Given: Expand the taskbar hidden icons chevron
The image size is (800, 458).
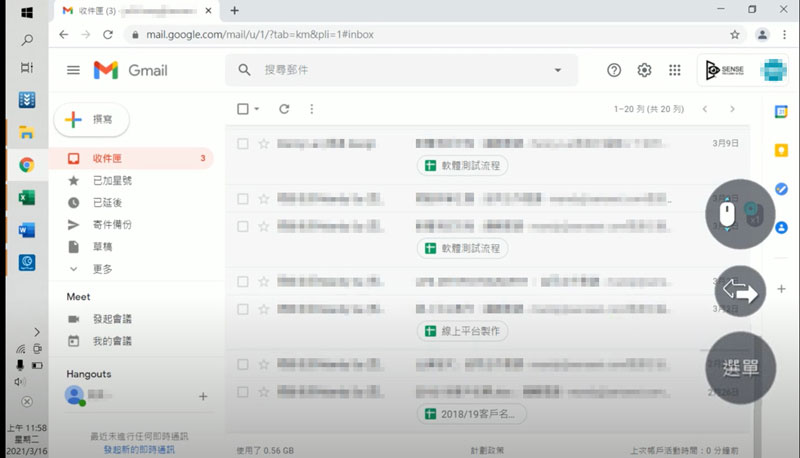Looking at the screenshot, I should (x=37, y=332).
